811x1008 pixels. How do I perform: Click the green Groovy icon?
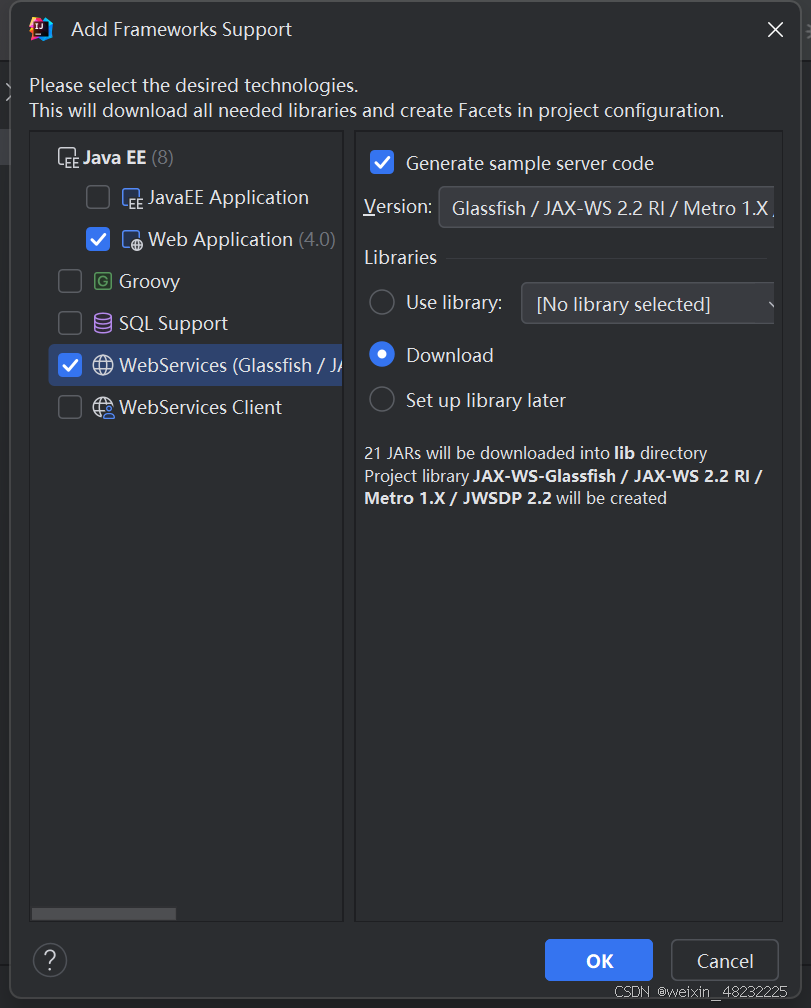click(103, 281)
